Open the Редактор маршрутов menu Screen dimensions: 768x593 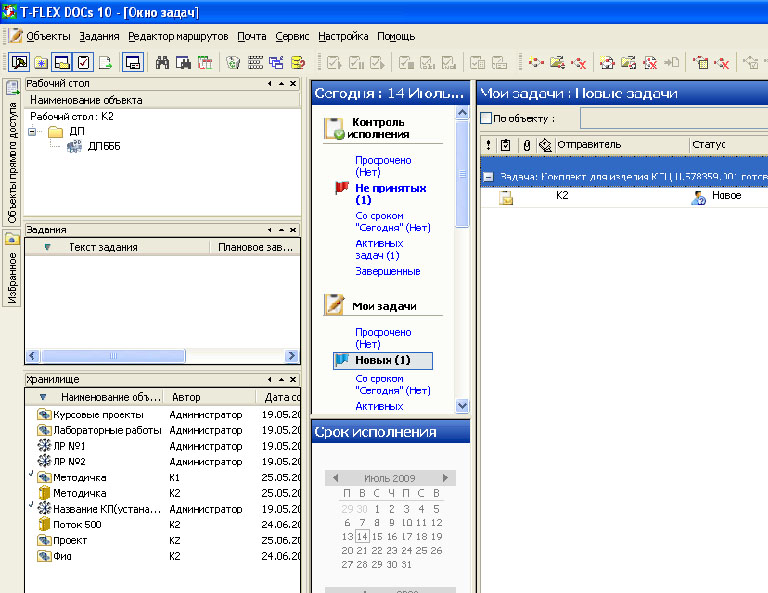pos(178,36)
